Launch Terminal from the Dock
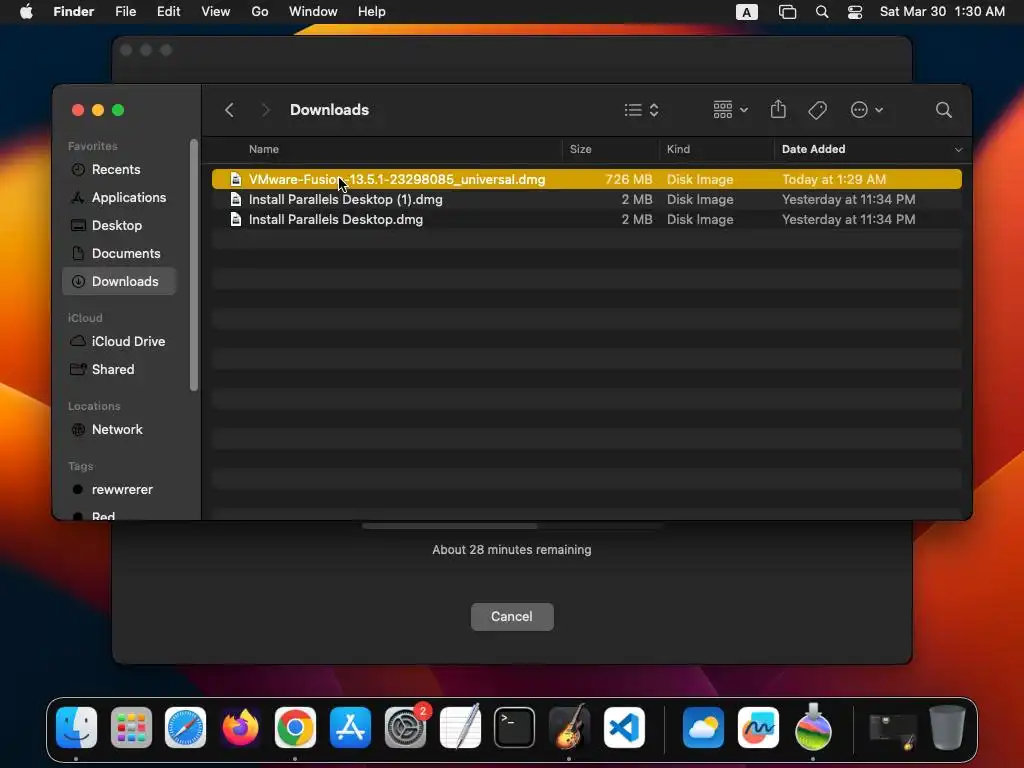 515,727
